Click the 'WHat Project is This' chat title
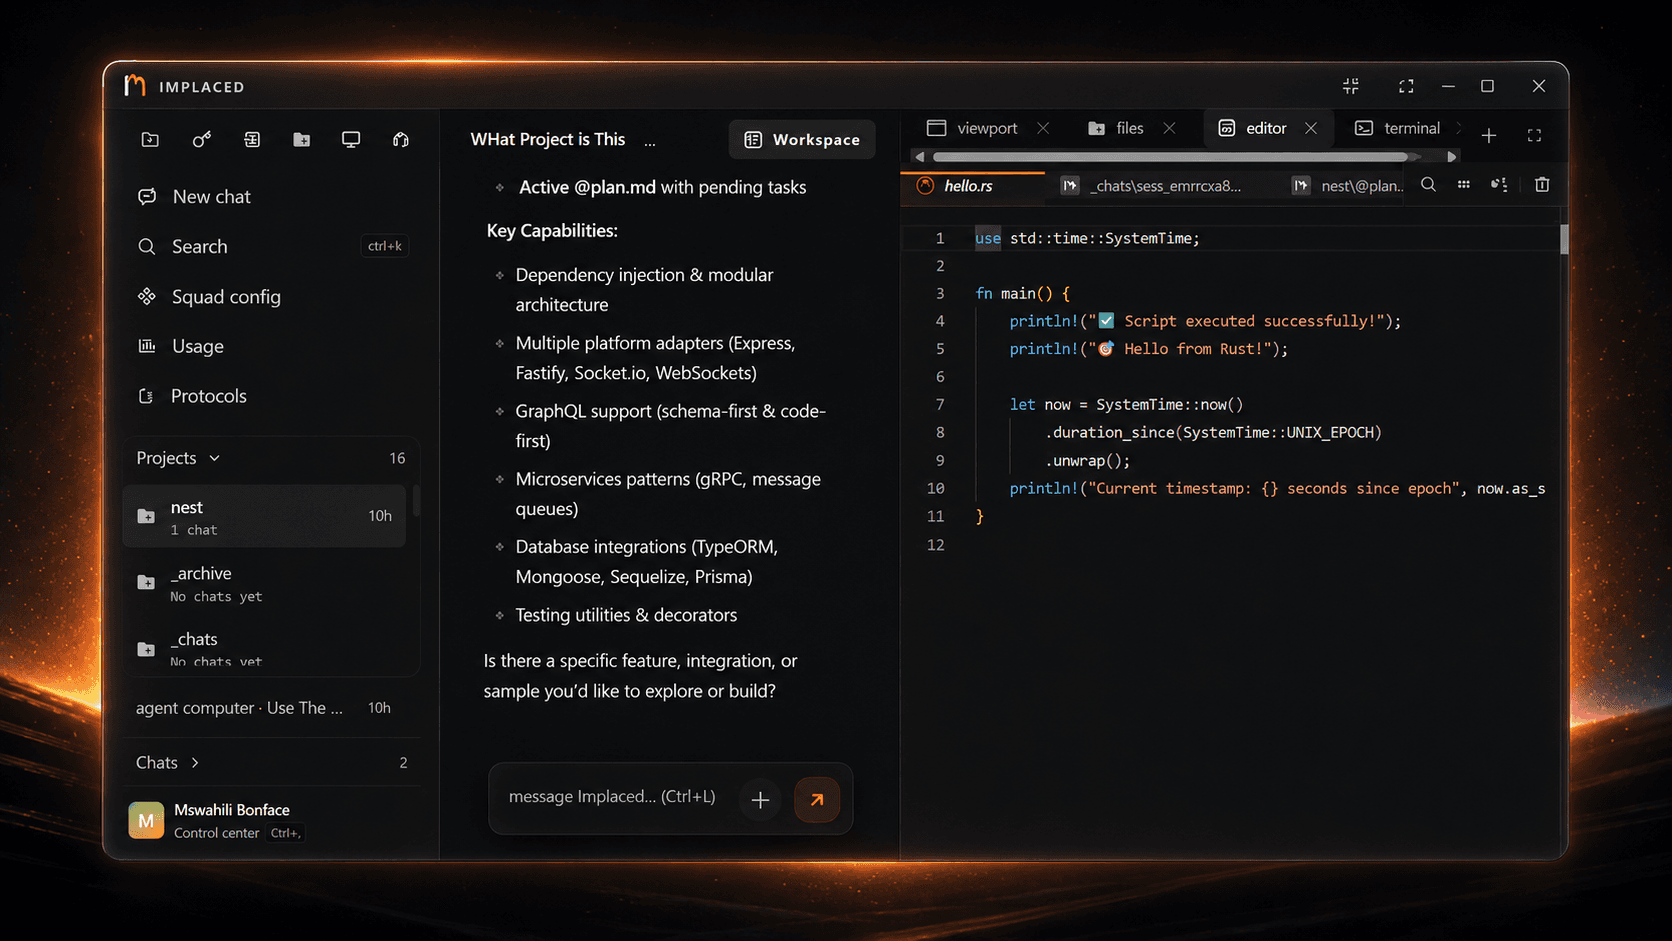Image resolution: width=1672 pixels, height=941 pixels. point(548,139)
